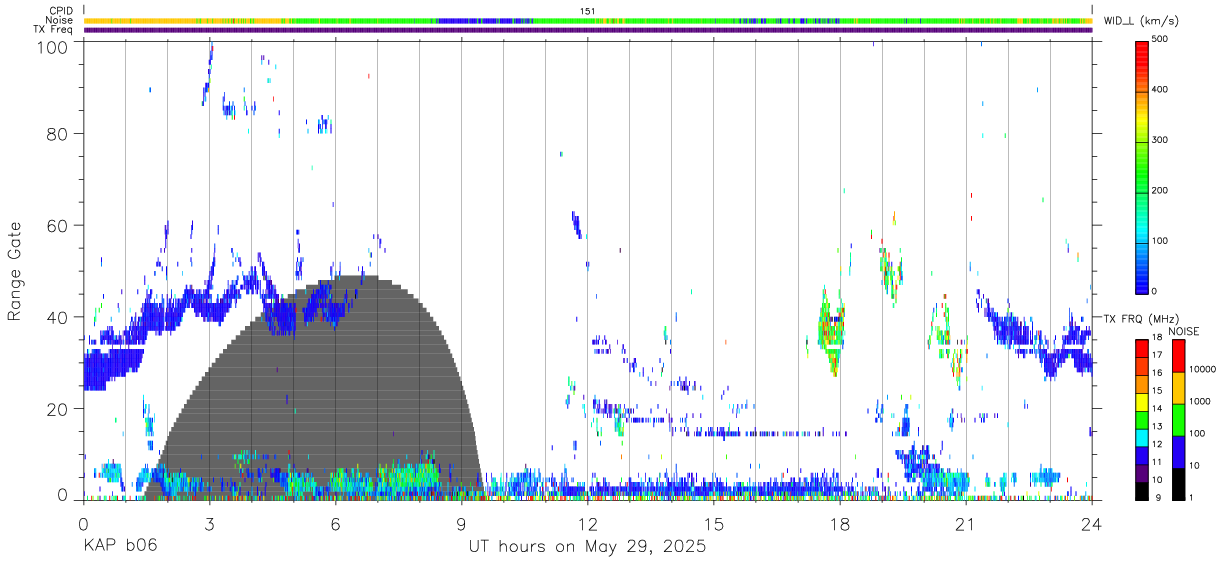Click the Noise bar label
The image size is (1228, 567).
(59, 20)
